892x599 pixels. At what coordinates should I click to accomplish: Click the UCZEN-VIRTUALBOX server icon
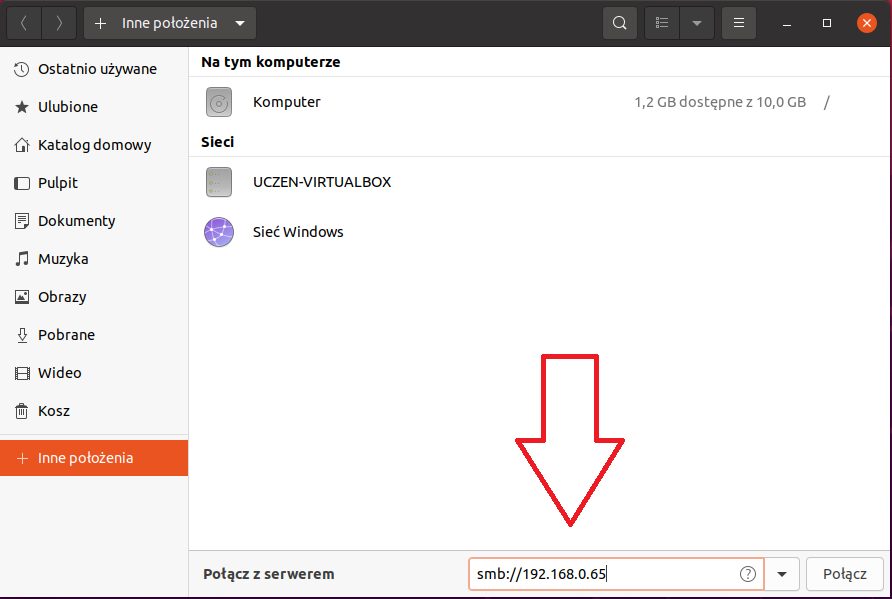click(219, 182)
